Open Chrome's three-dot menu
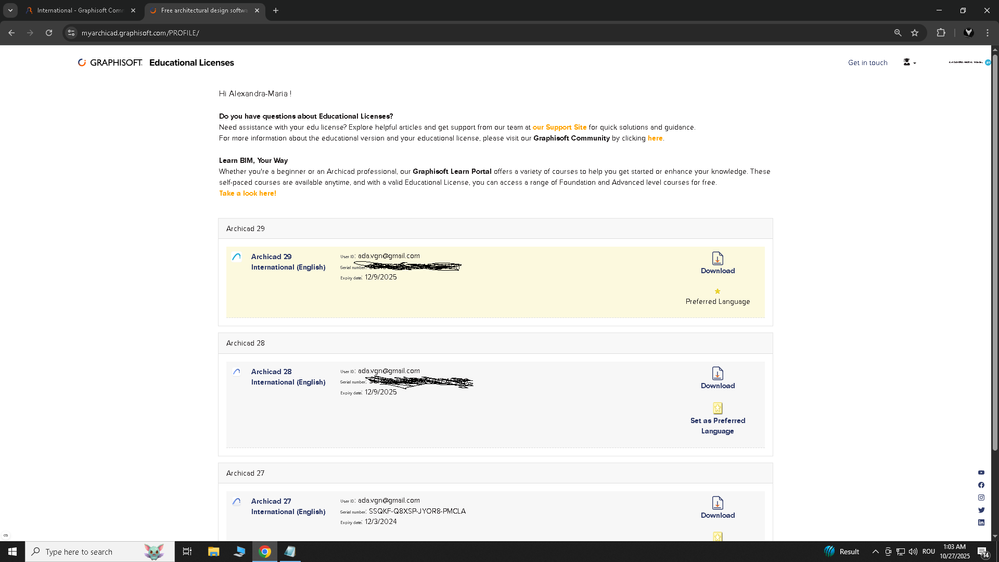 click(x=988, y=32)
